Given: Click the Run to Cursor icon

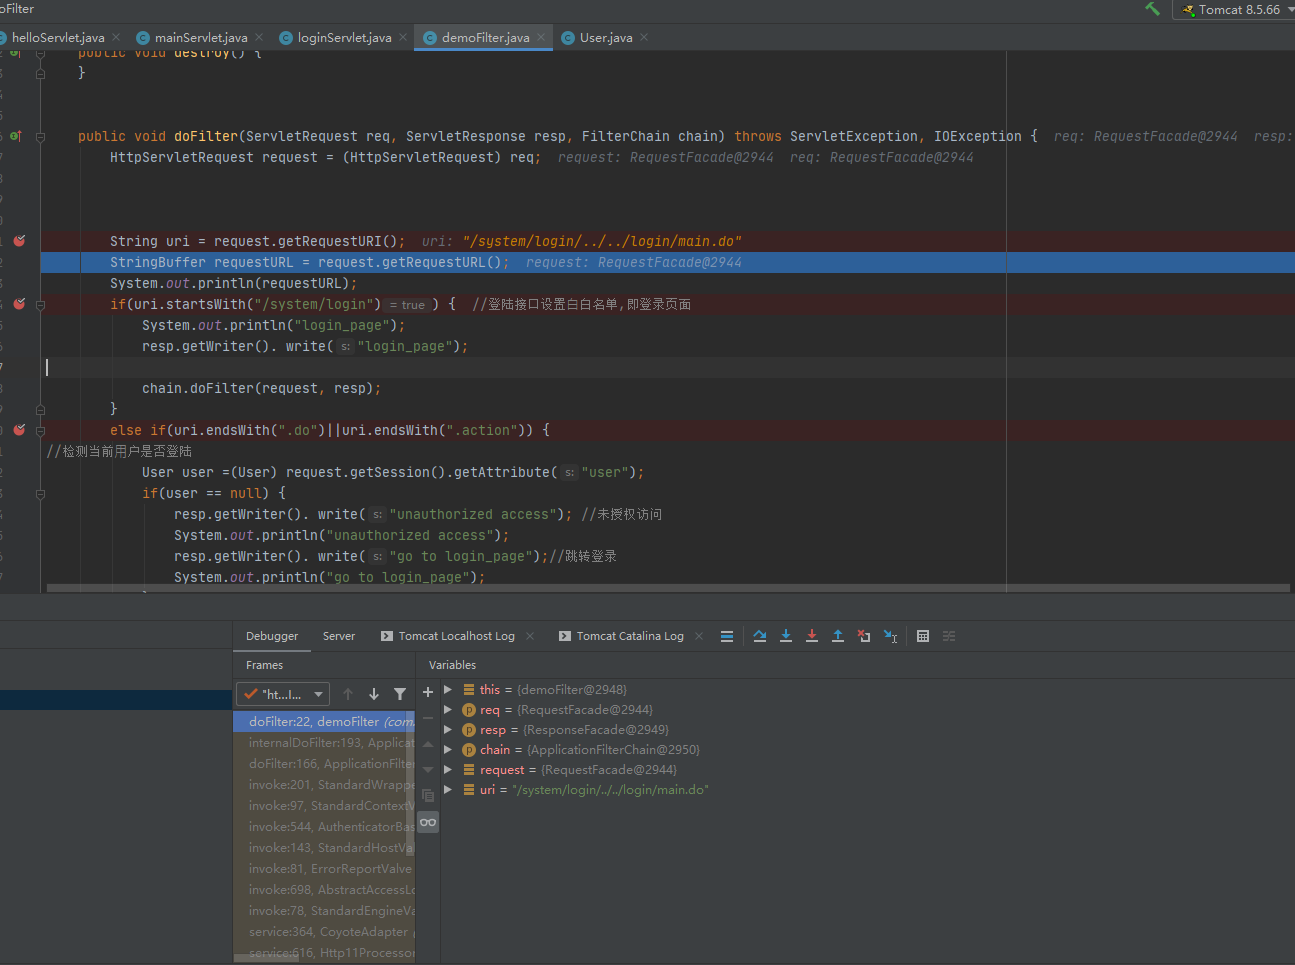Looking at the screenshot, I should point(890,636).
